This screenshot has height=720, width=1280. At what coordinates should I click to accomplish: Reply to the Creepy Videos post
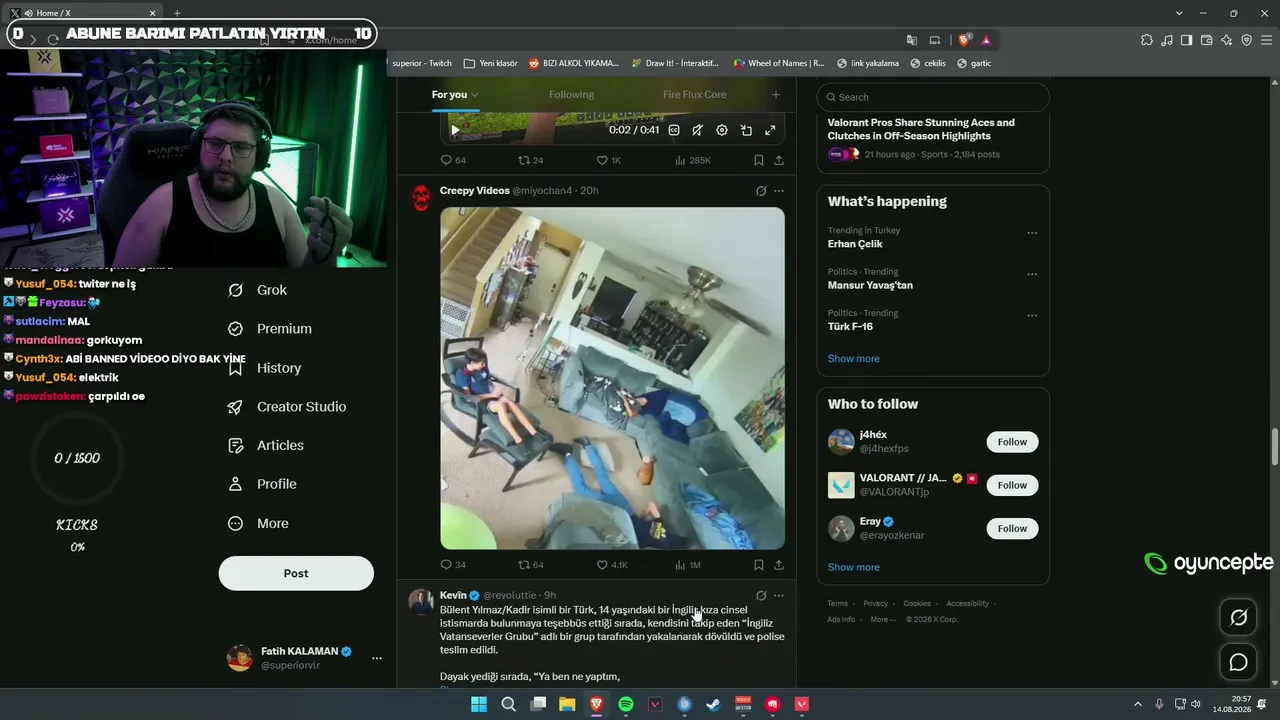[453, 565]
